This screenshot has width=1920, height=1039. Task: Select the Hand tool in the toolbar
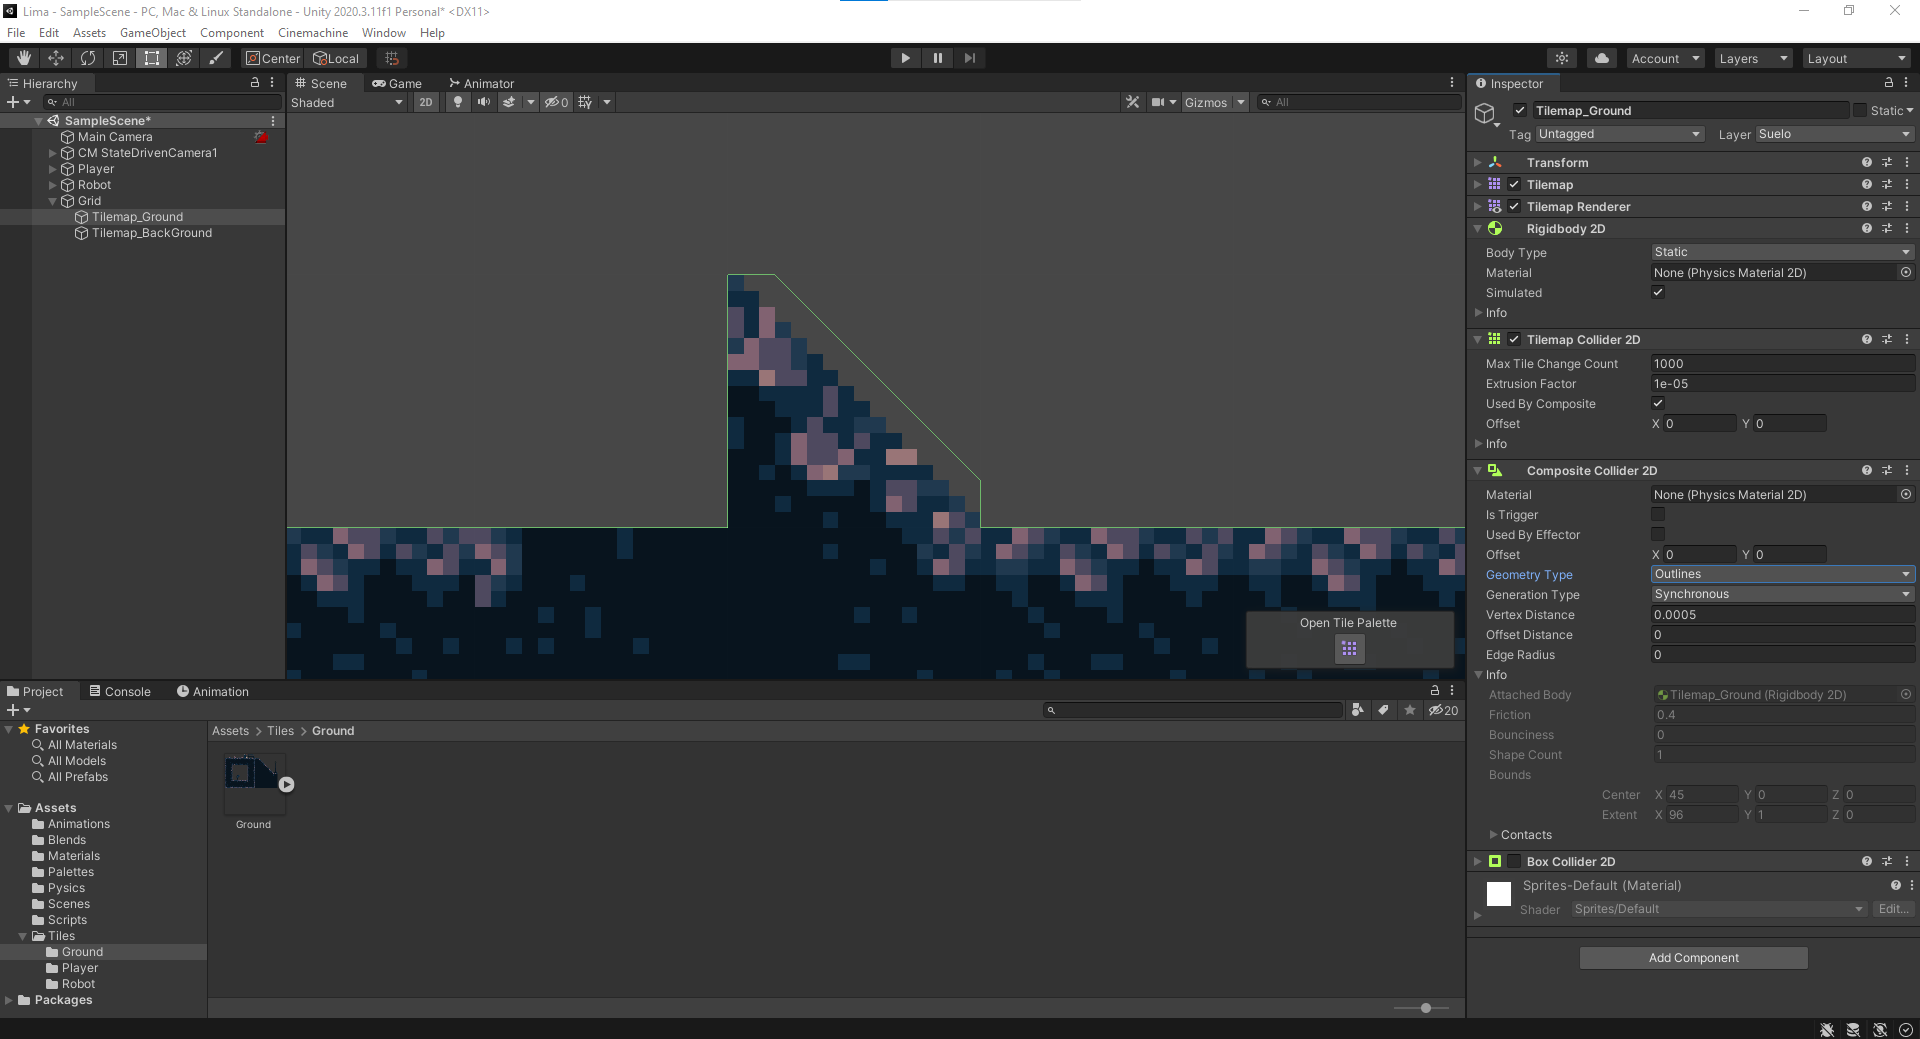[x=22, y=57]
